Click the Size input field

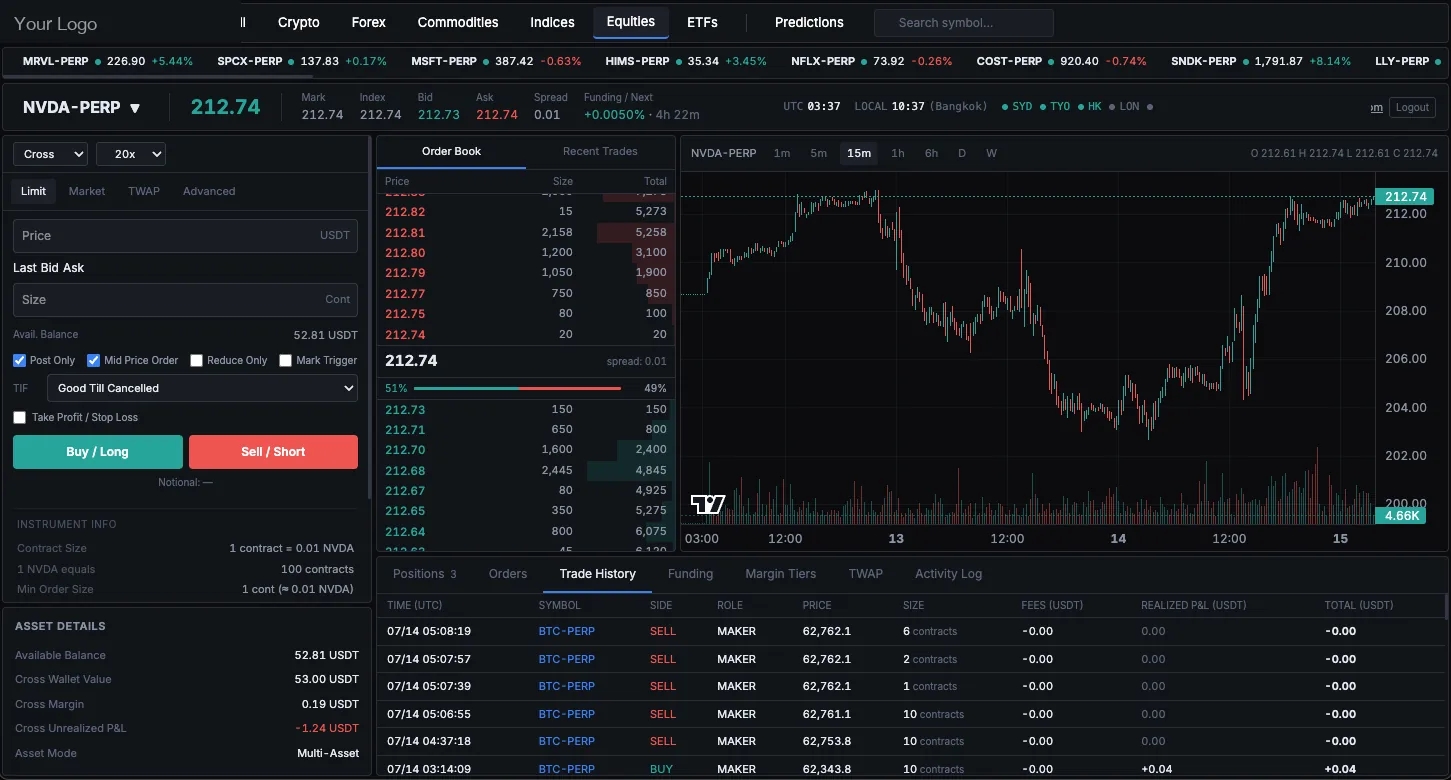click(x=185, y=300)
